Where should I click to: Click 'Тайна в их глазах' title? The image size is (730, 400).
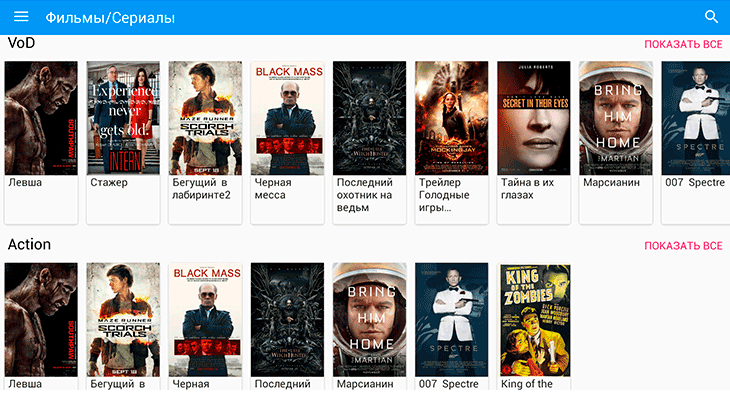(x=527, y=189)
